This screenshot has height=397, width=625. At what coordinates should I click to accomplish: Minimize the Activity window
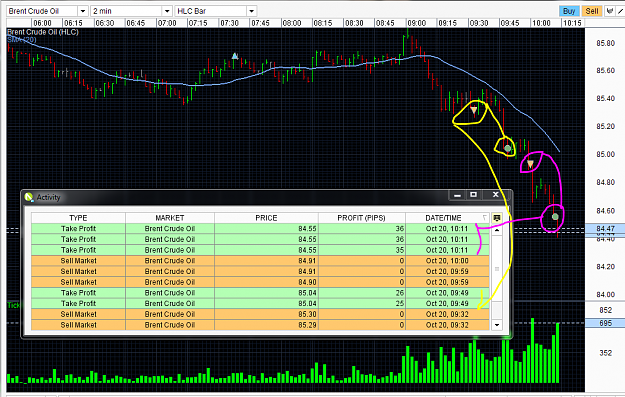click(x=457, y=195)
